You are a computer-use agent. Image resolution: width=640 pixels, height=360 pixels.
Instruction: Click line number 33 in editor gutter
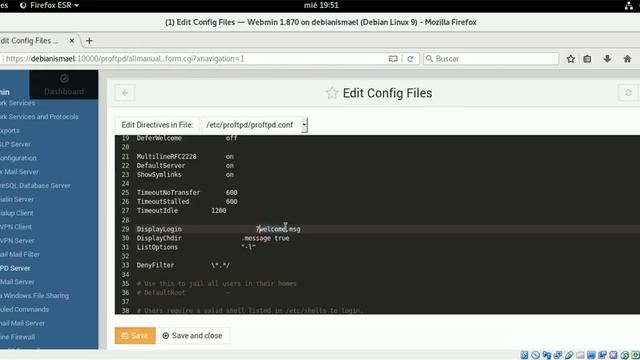(125, 265)
